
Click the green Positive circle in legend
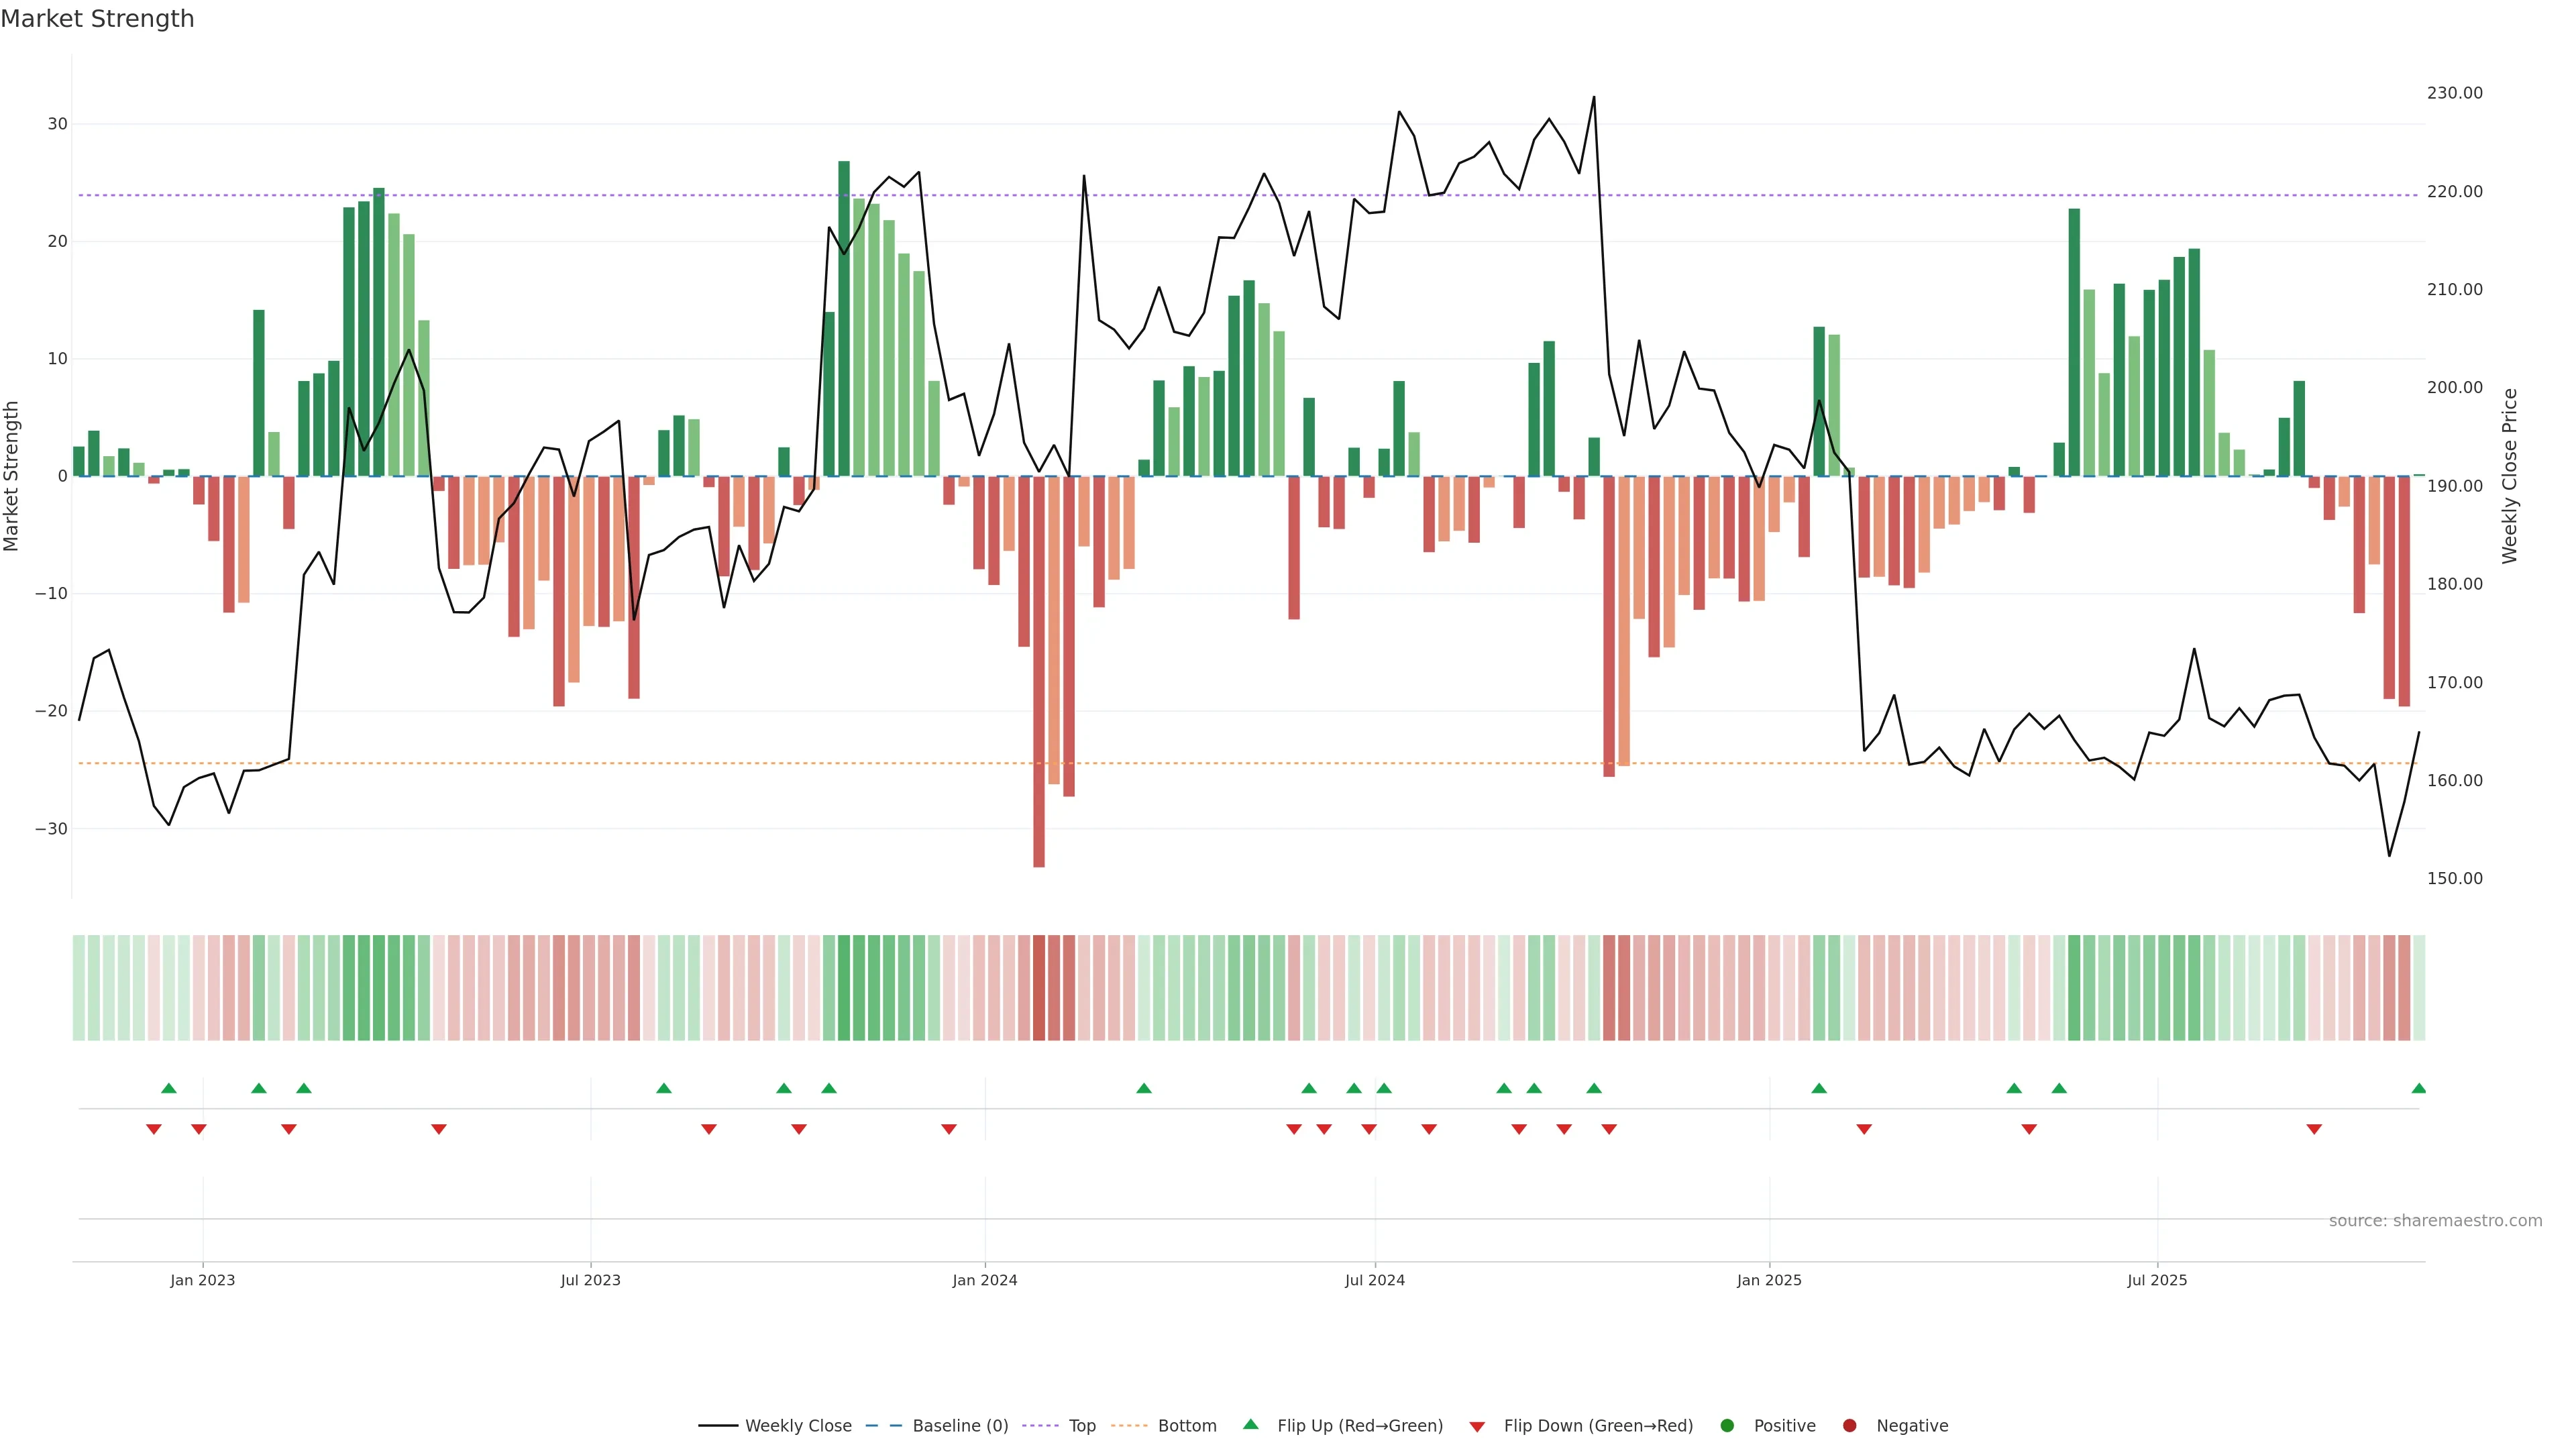point(1727,1426)
